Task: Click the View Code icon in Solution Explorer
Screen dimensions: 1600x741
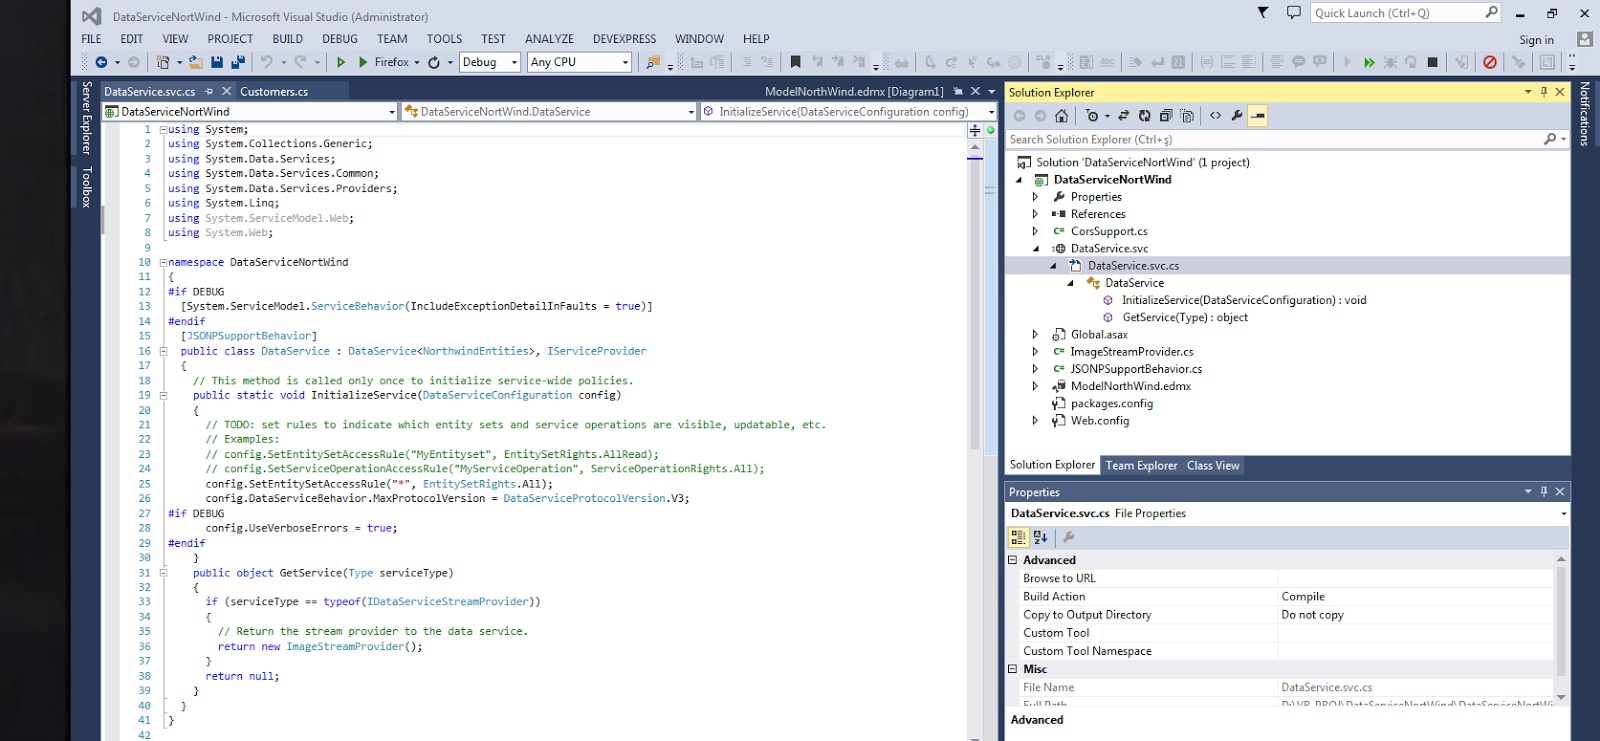Action: (x=1215, y=116)
